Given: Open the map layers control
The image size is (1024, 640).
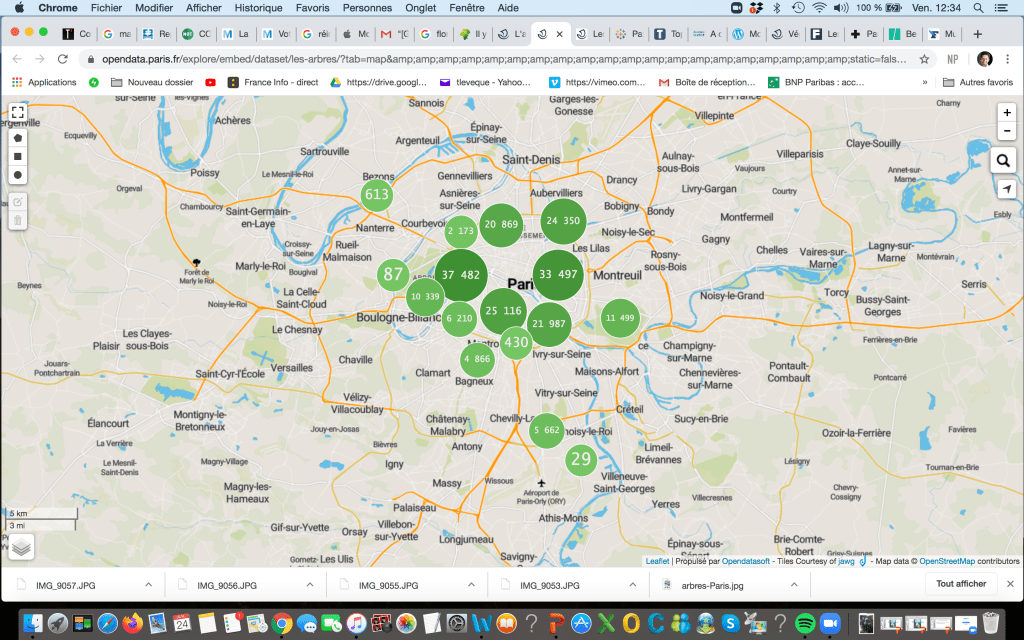Looking at the screenshot, I should (x=21, y=546).
